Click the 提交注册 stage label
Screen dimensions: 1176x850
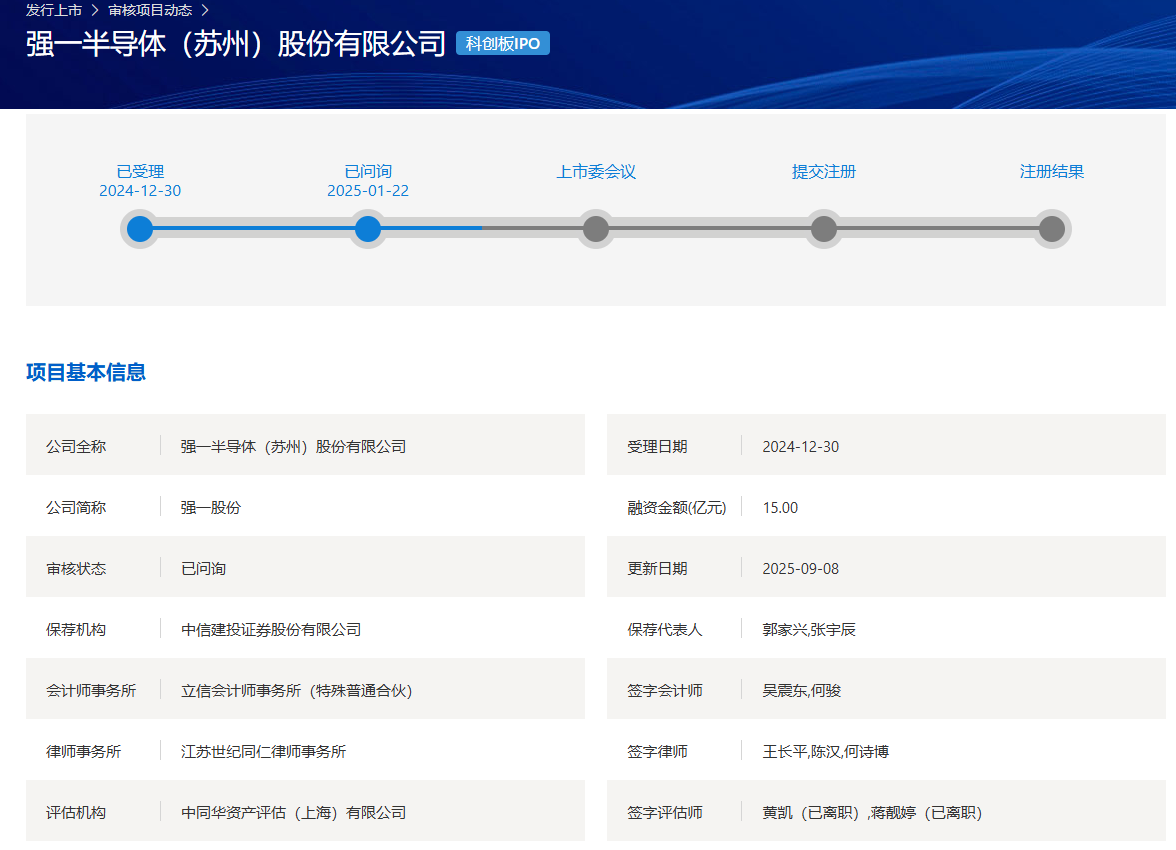[x=824, y=172]
